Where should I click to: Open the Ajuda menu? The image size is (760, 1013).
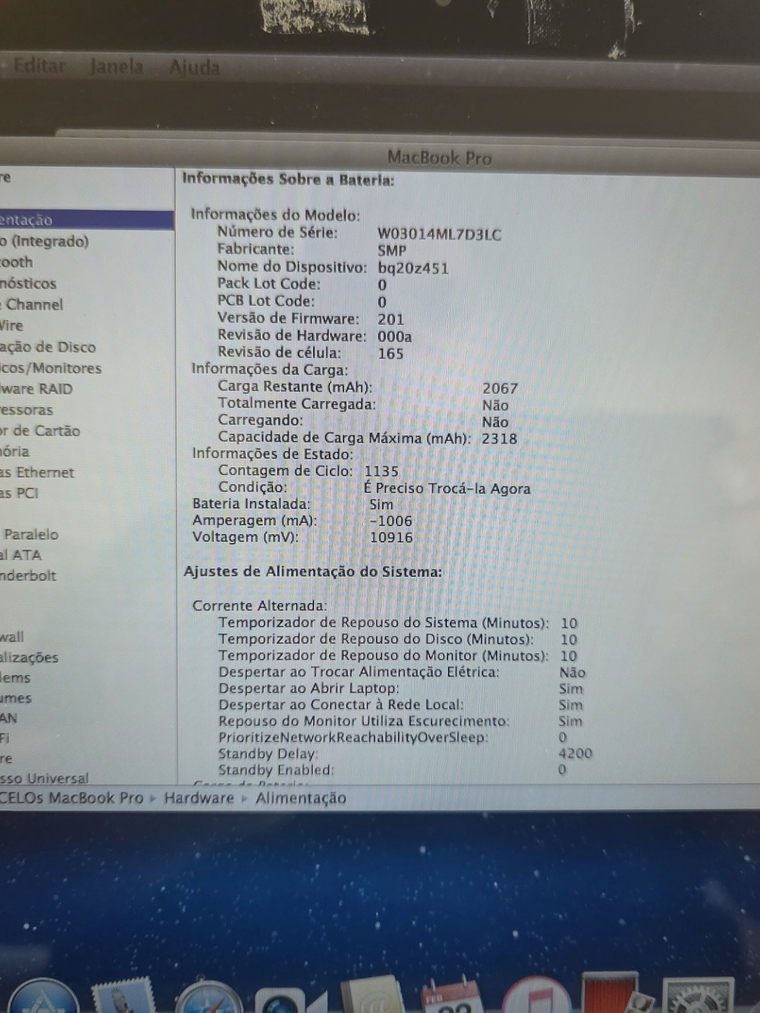tap(194, 67)
